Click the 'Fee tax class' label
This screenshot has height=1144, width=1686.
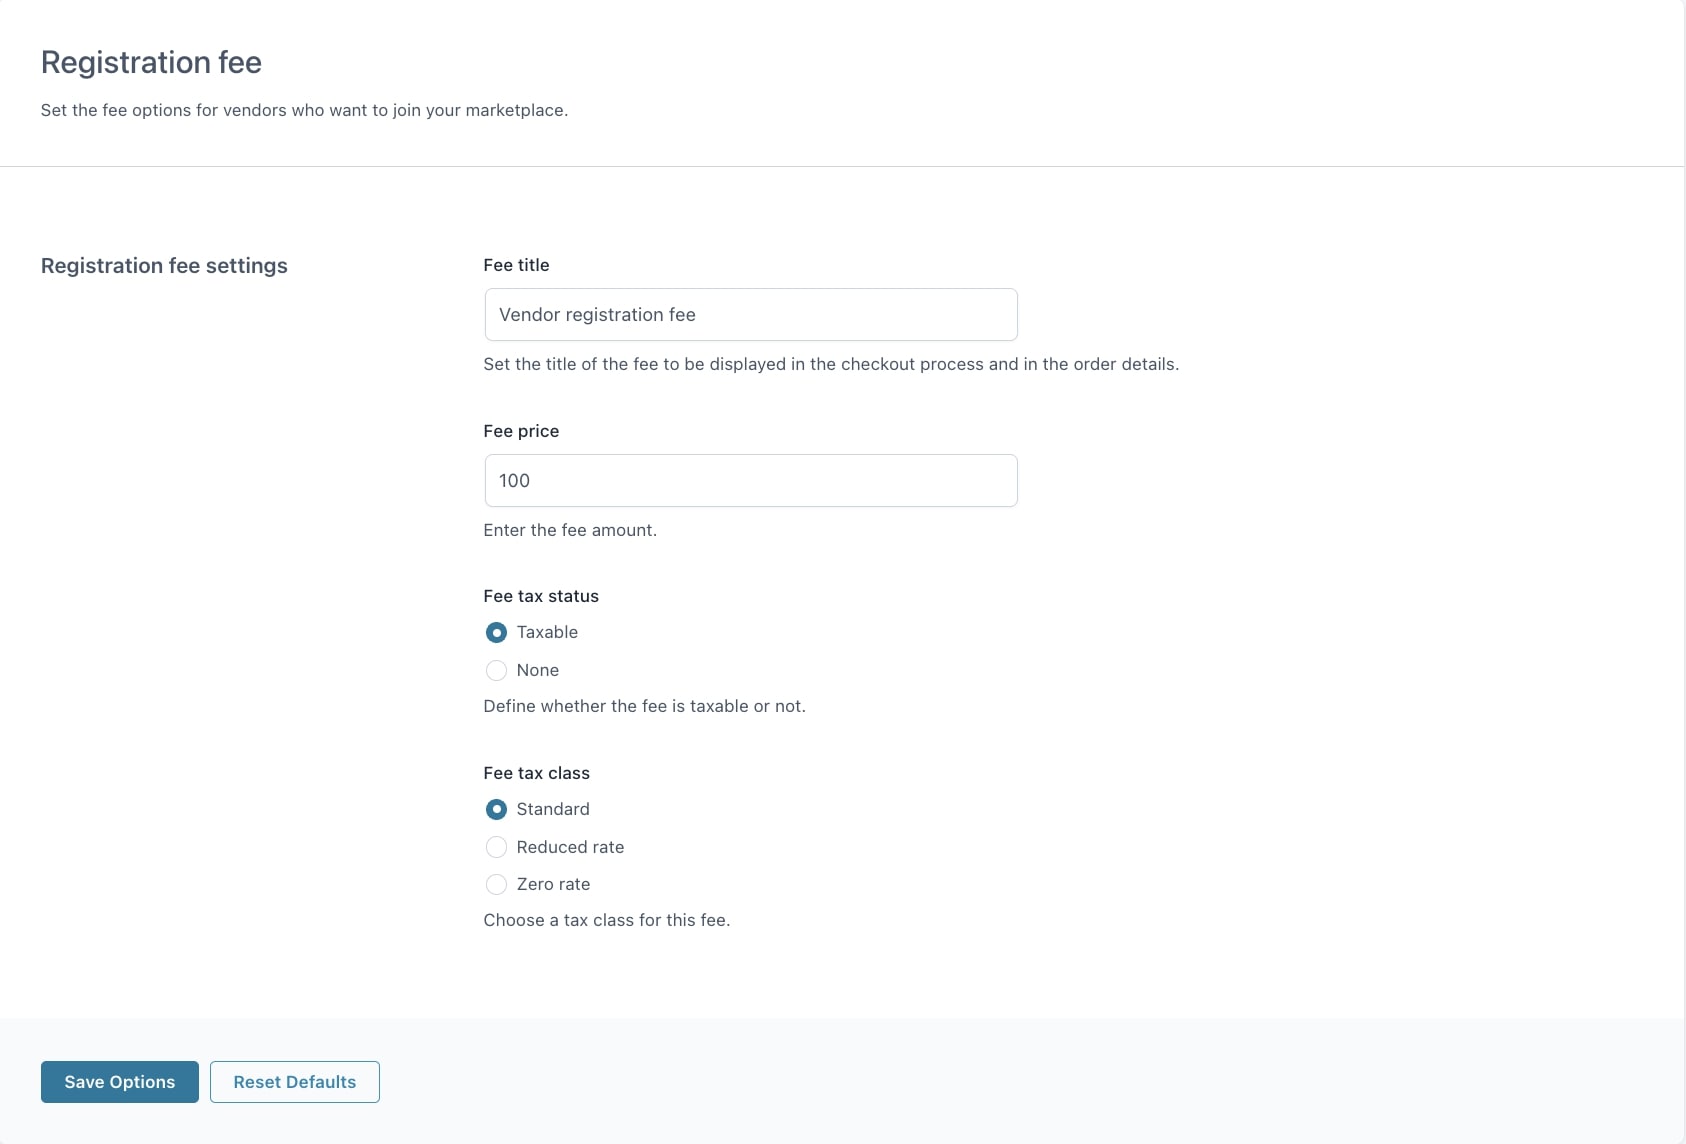(536, 773)
